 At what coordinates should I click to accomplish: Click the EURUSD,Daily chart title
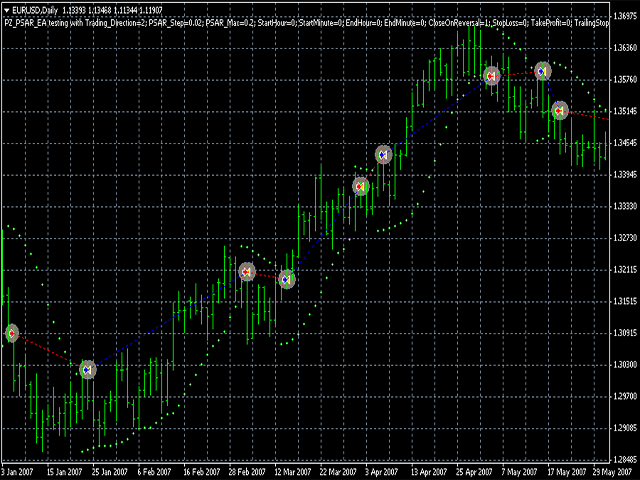[35, 10]
